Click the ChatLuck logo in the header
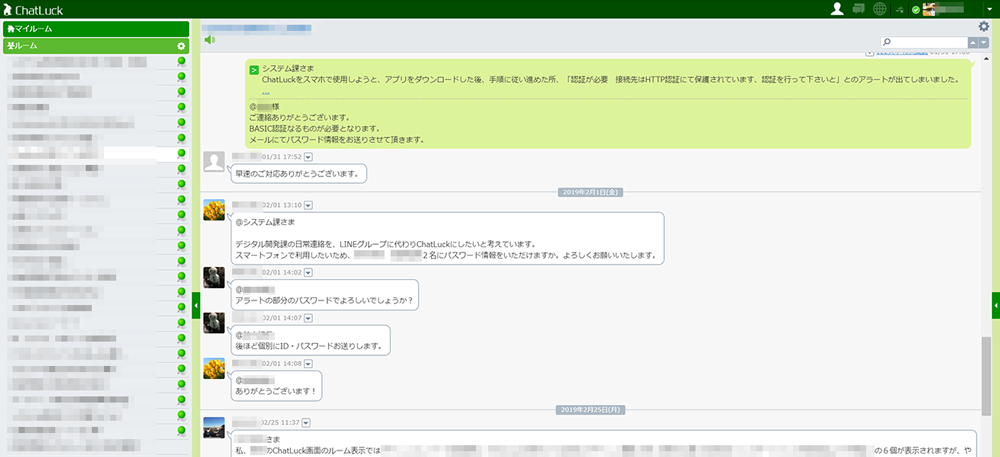The width and height of the screenshot is (1000, 457). (x=33, y=10)
